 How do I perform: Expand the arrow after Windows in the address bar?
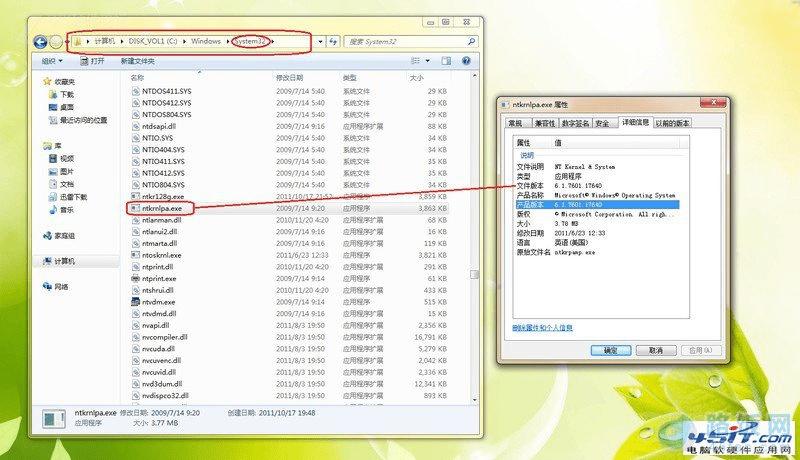(x=228, y=41)
